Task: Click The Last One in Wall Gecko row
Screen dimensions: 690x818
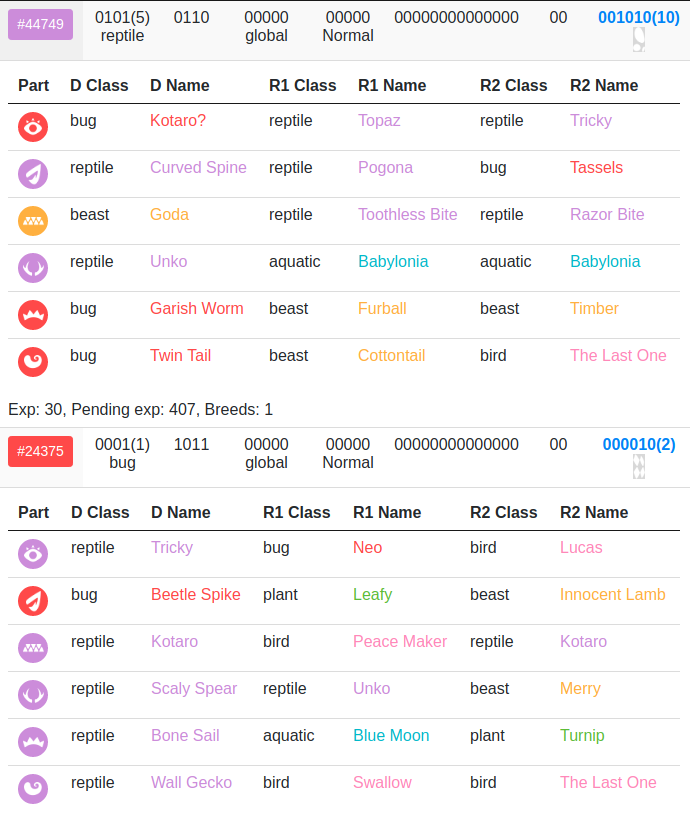Action: click(x=608, y=782)
